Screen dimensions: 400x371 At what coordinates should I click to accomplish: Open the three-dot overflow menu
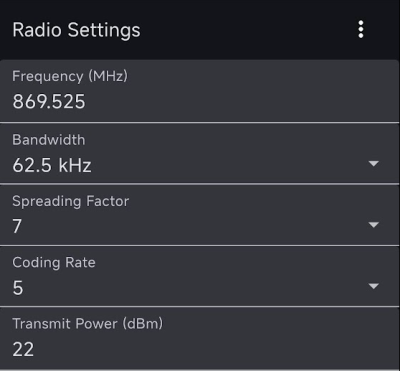coord(361,30)
